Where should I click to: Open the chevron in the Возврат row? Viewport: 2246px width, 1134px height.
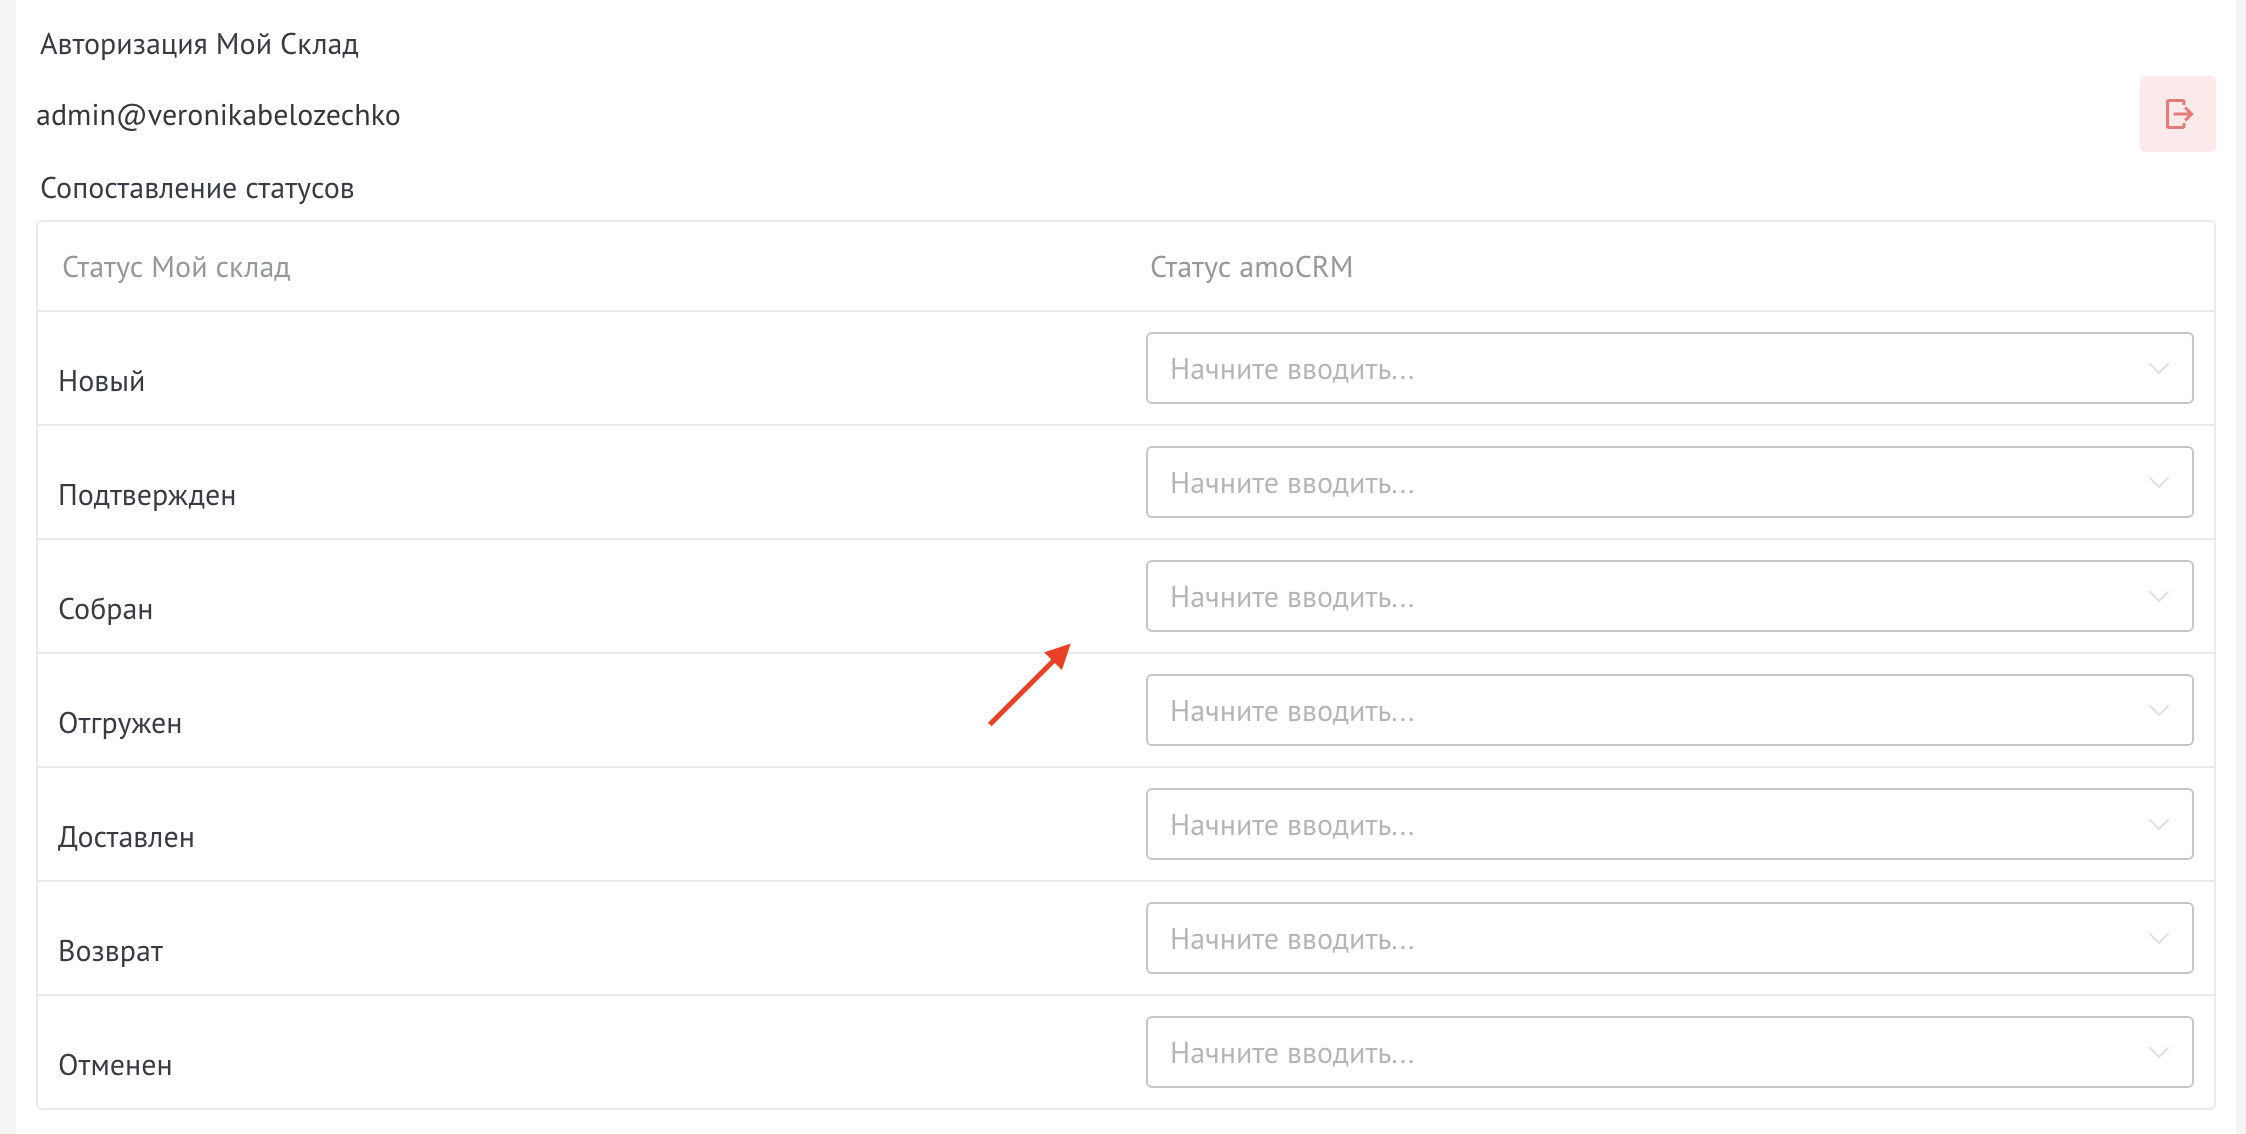[2158, 939]
